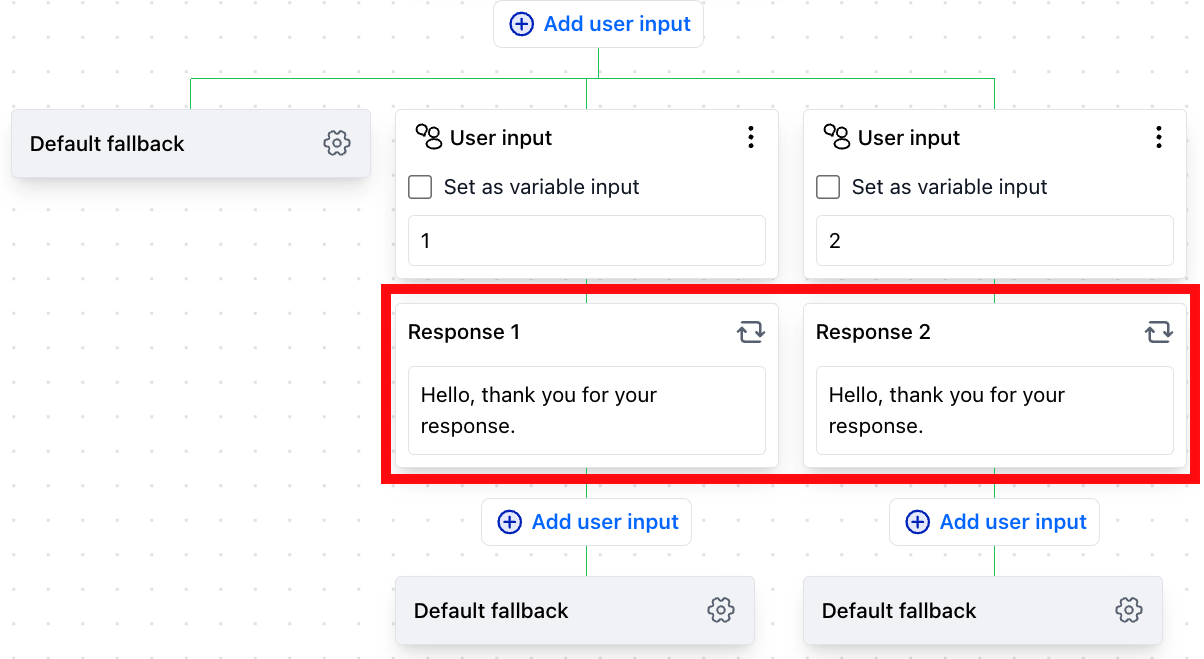Select Default fallback label under Response 1
1204x659 pixels.
coord(491,611)
